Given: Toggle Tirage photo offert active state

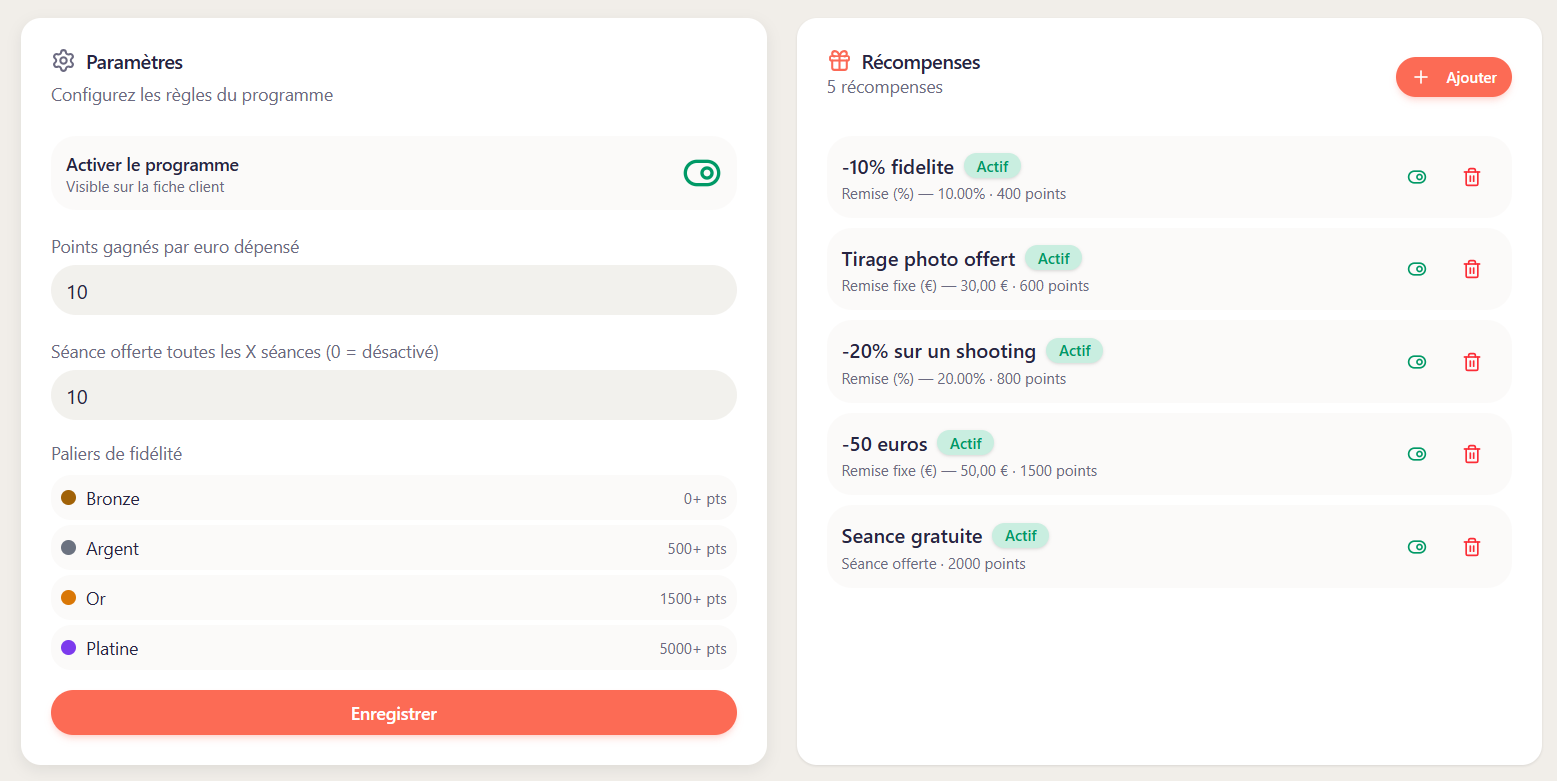Looking at the screenshot, I should click(1416, 269).
